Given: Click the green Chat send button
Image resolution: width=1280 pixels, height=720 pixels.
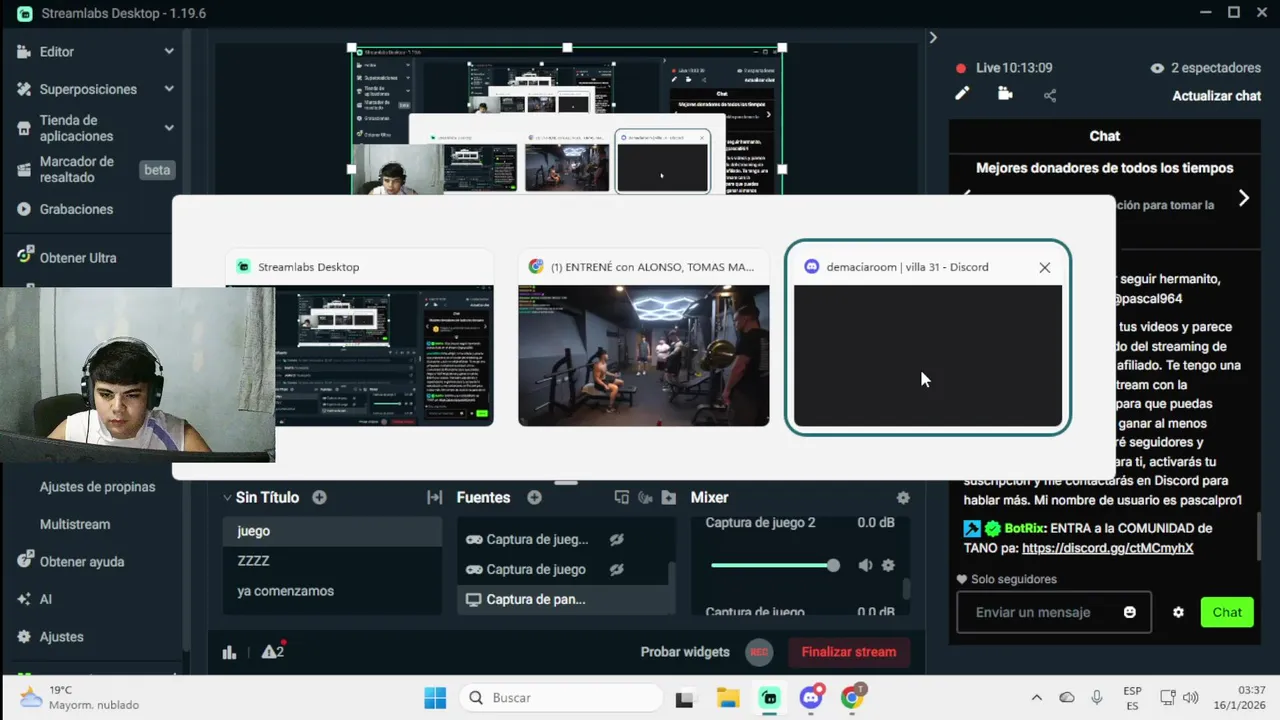Looking at the screenshot, I should pyautogui.click(x=1227, y=612).
